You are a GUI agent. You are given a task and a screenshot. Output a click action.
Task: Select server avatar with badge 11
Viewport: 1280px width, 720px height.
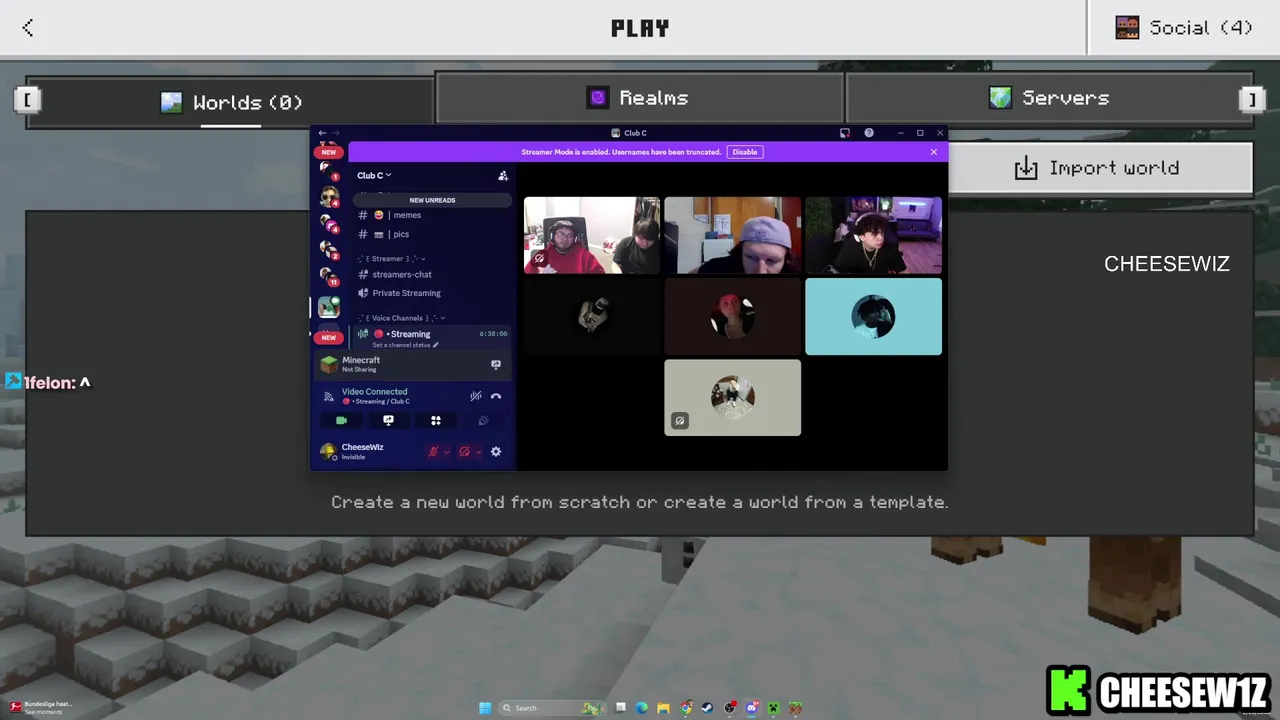pyautogui.click(x=328, y=276)
